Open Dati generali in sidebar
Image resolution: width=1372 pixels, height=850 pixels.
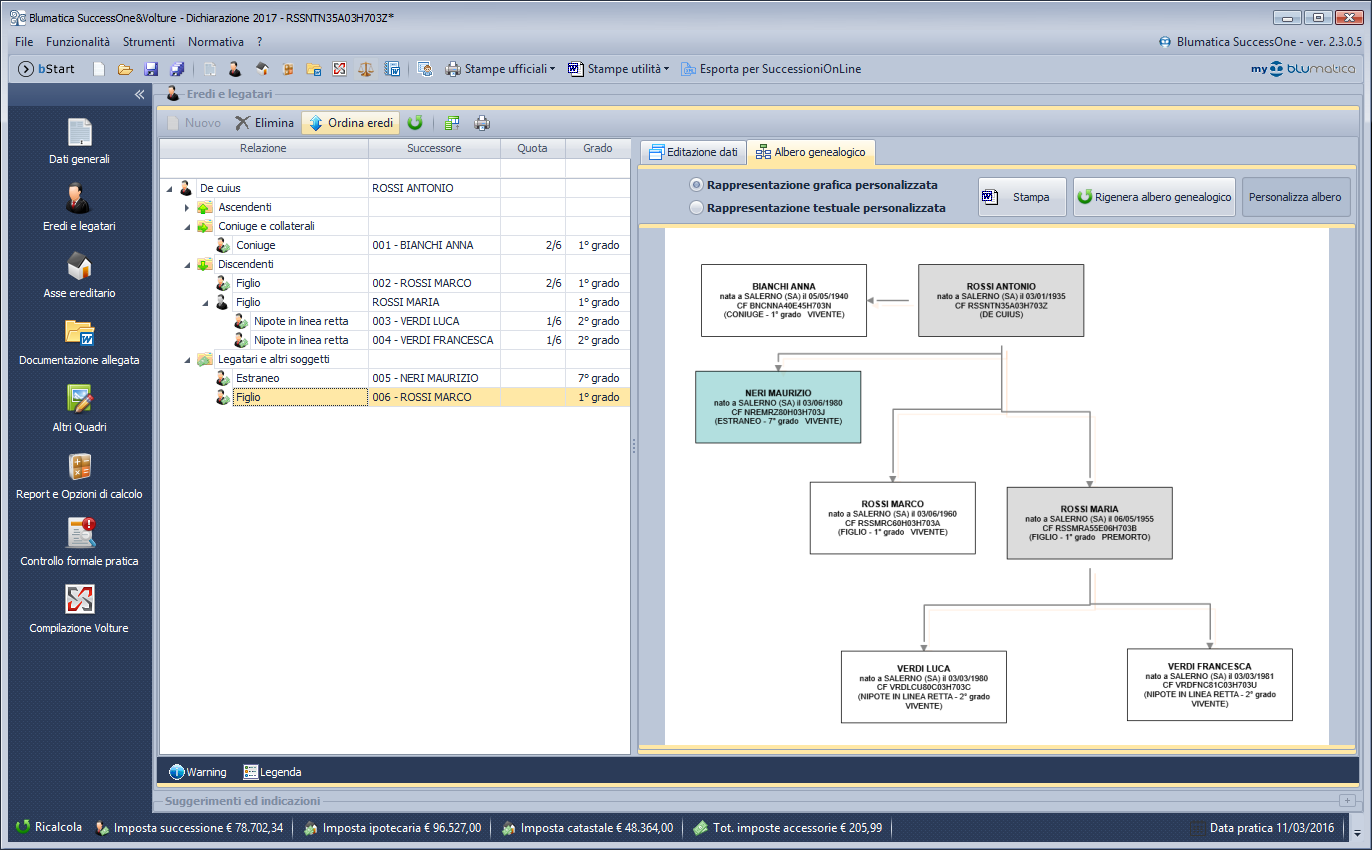pos(79,141)
